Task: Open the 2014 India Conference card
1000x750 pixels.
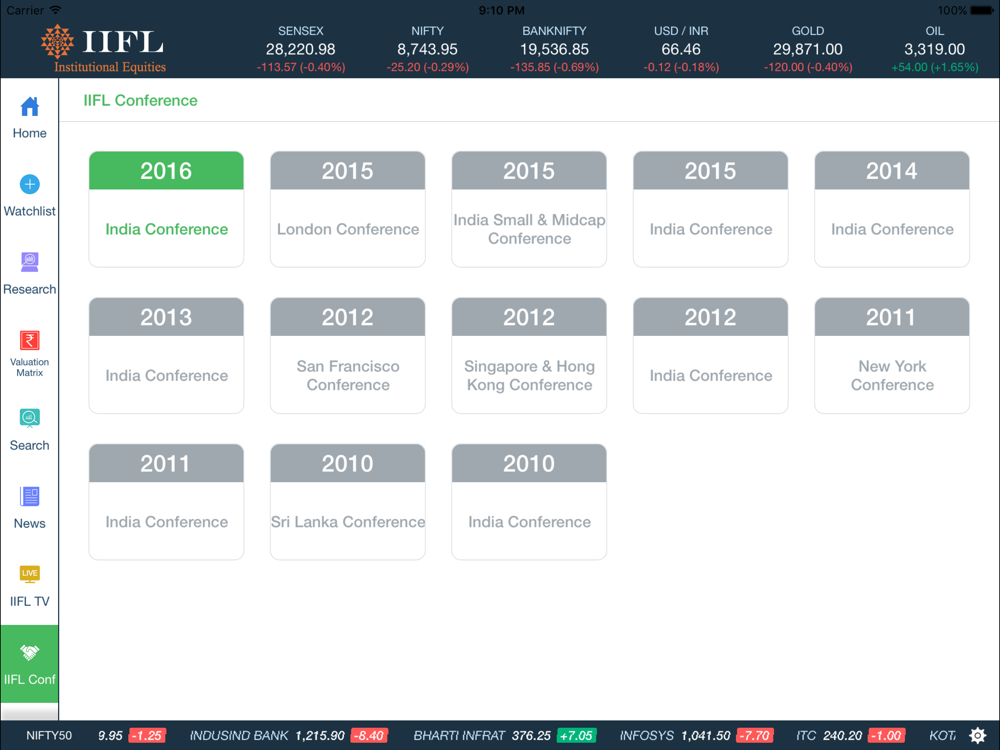Action: (892, 209)
